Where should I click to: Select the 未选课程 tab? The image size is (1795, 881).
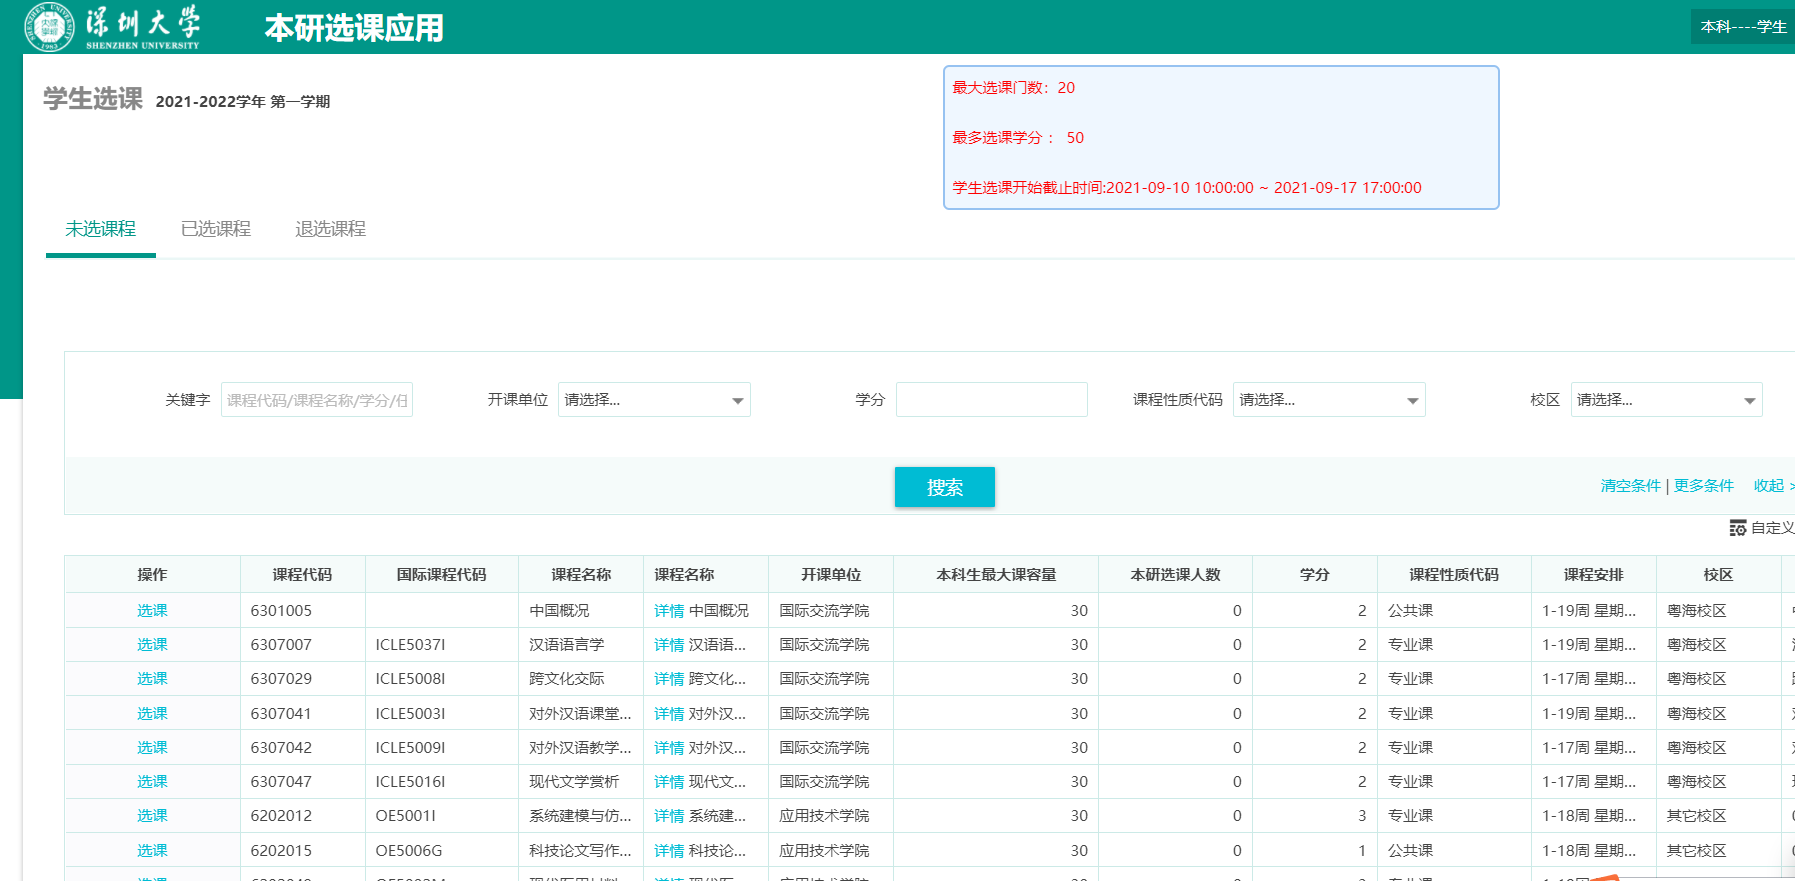pos(100,229)
